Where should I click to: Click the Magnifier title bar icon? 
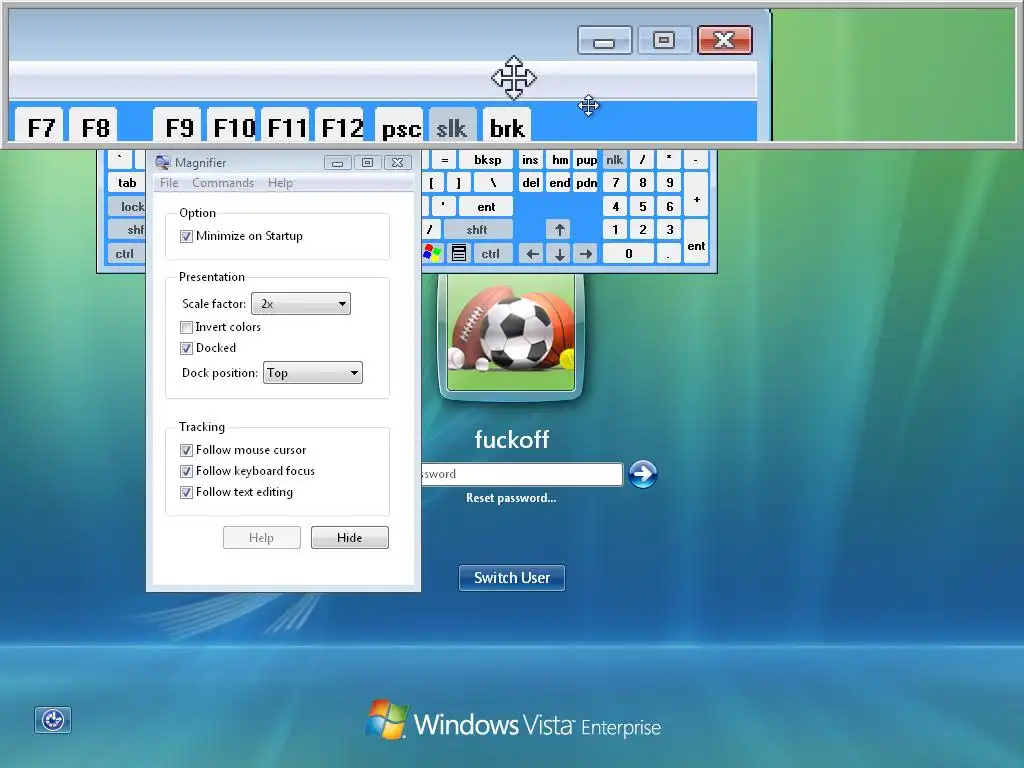coord(163,162)
